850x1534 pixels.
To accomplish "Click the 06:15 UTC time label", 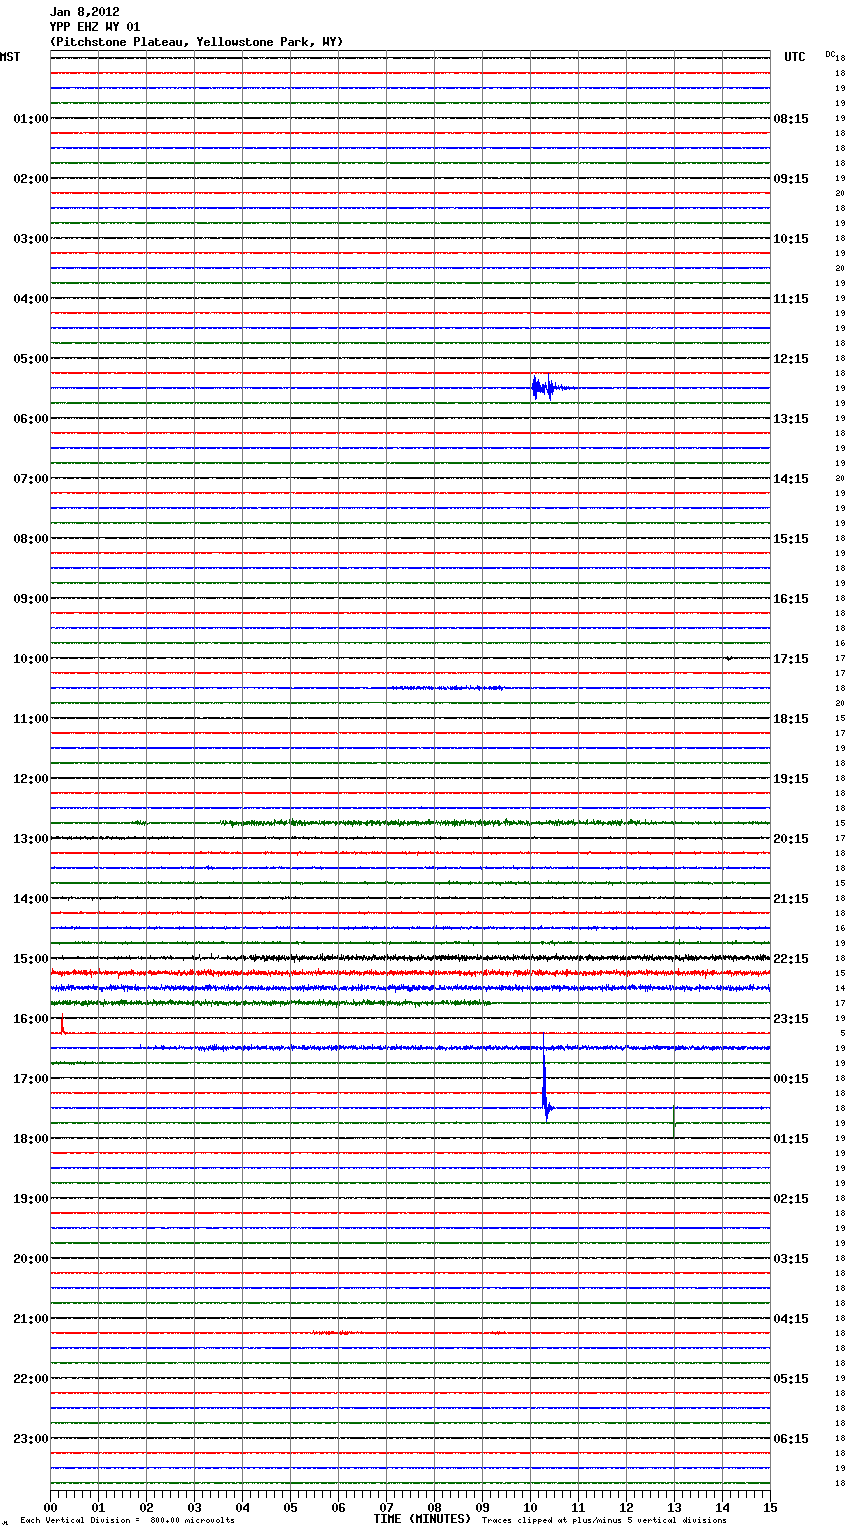I will [x=791, y=1439].
